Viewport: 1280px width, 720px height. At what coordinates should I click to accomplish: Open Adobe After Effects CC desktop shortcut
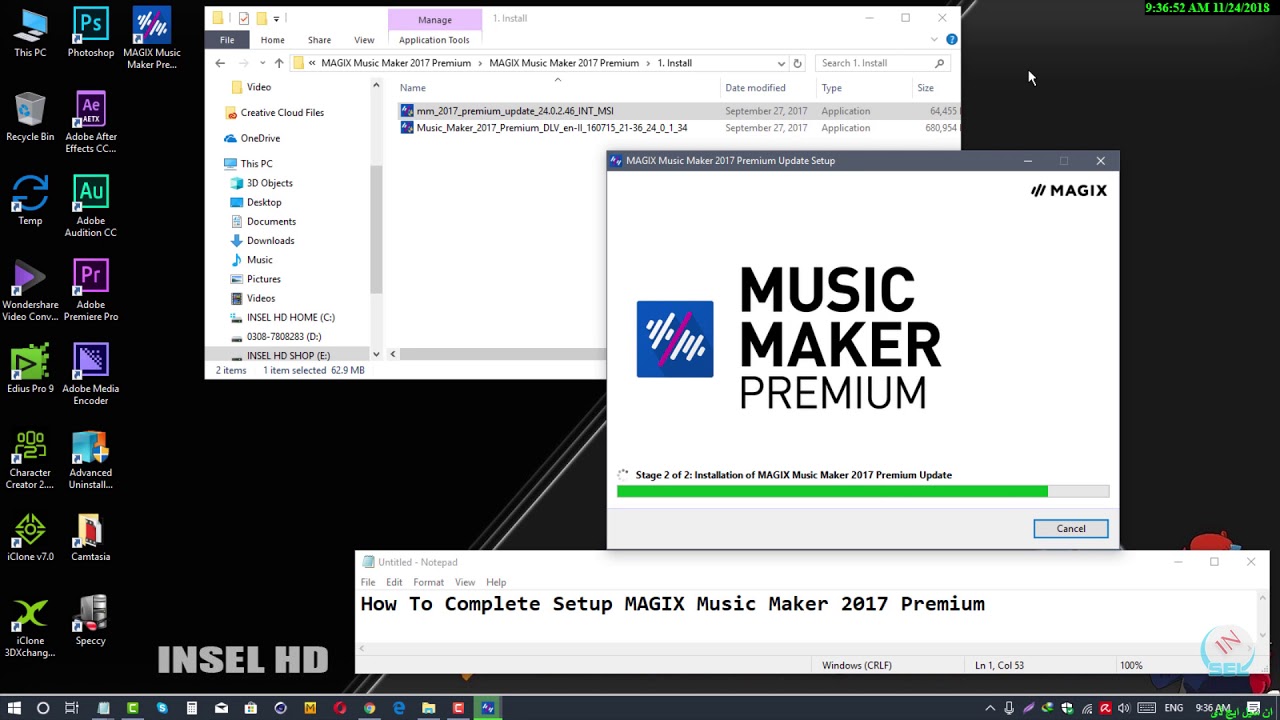coord(91,123)
